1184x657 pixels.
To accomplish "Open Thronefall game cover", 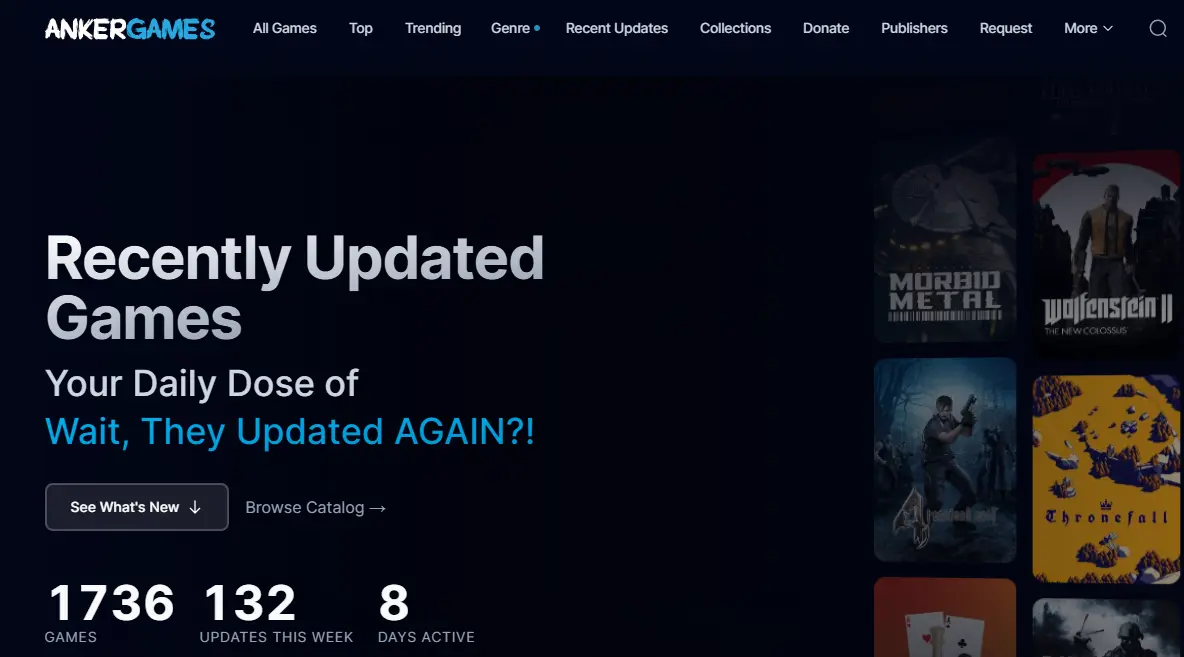I will coord(1106,479).
